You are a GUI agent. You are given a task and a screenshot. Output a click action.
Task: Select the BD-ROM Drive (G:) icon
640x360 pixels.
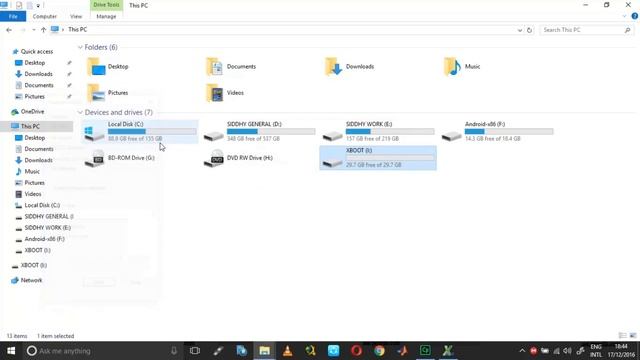coord(95,158)
